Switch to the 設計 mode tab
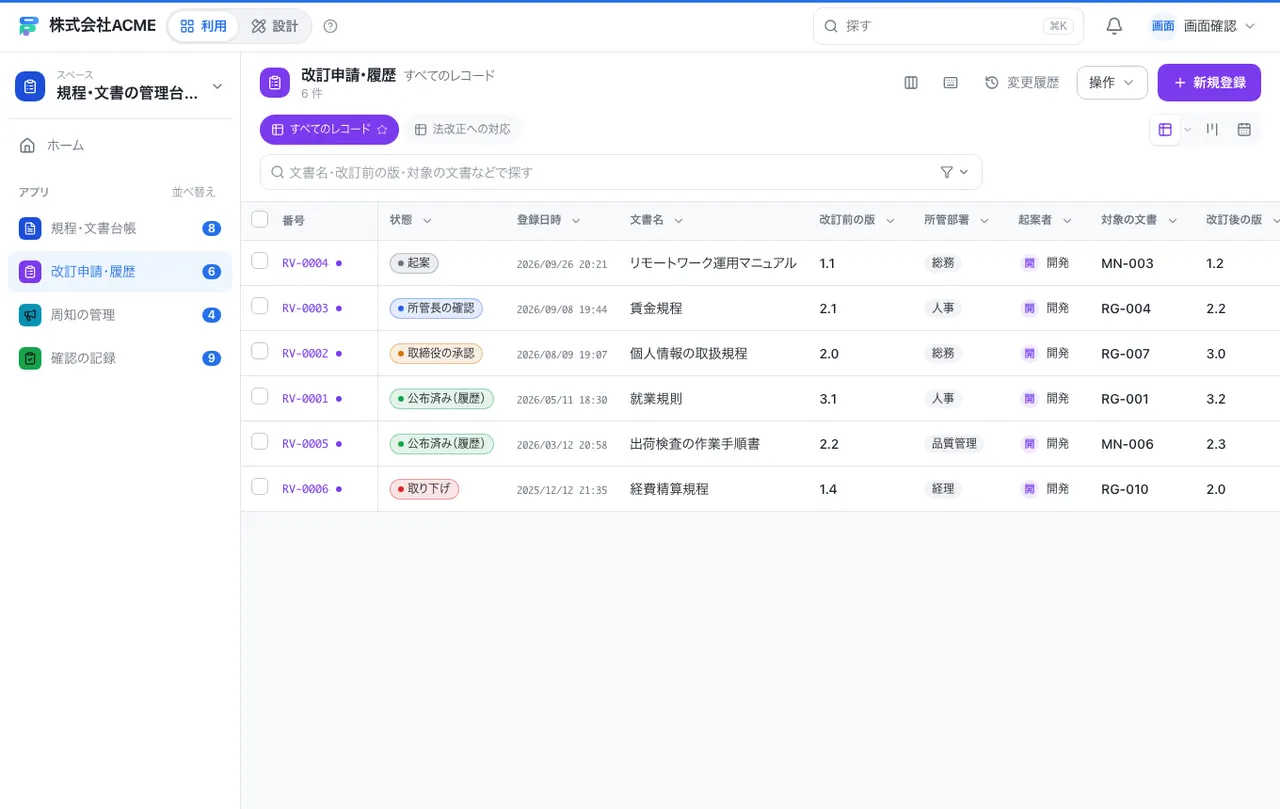Image resolution: width=1280 pixels, height=809 pixels. point(275,26)
